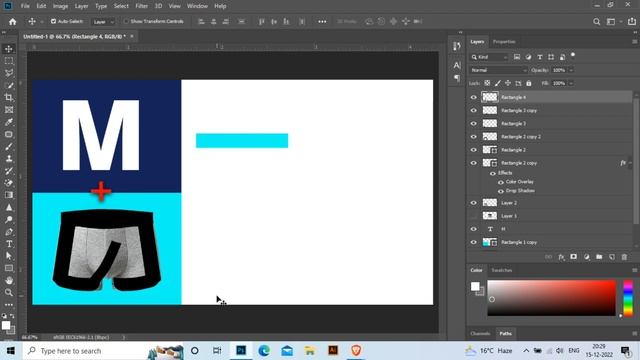Open the Layers panel menu icon
The image size is (640, 360).
click(x=634, y=42)
